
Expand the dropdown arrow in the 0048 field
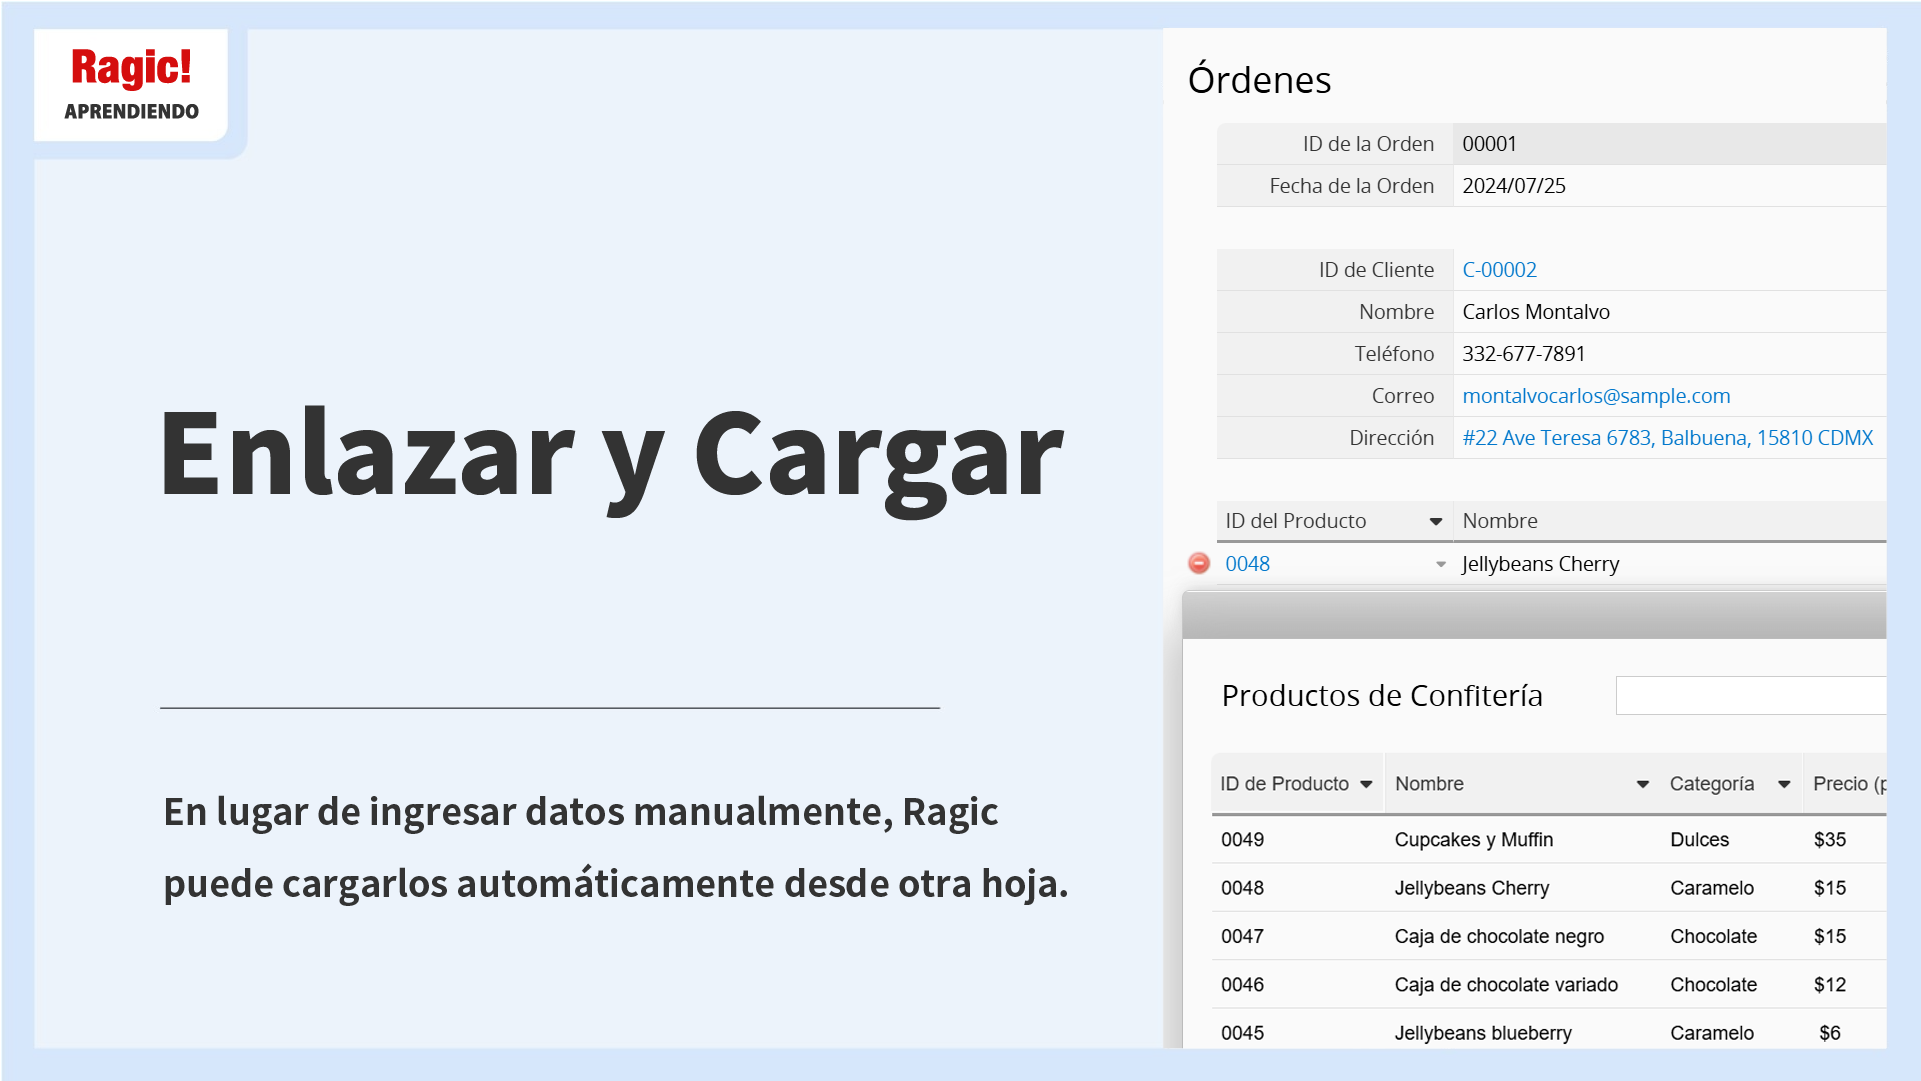point(1441,565)
